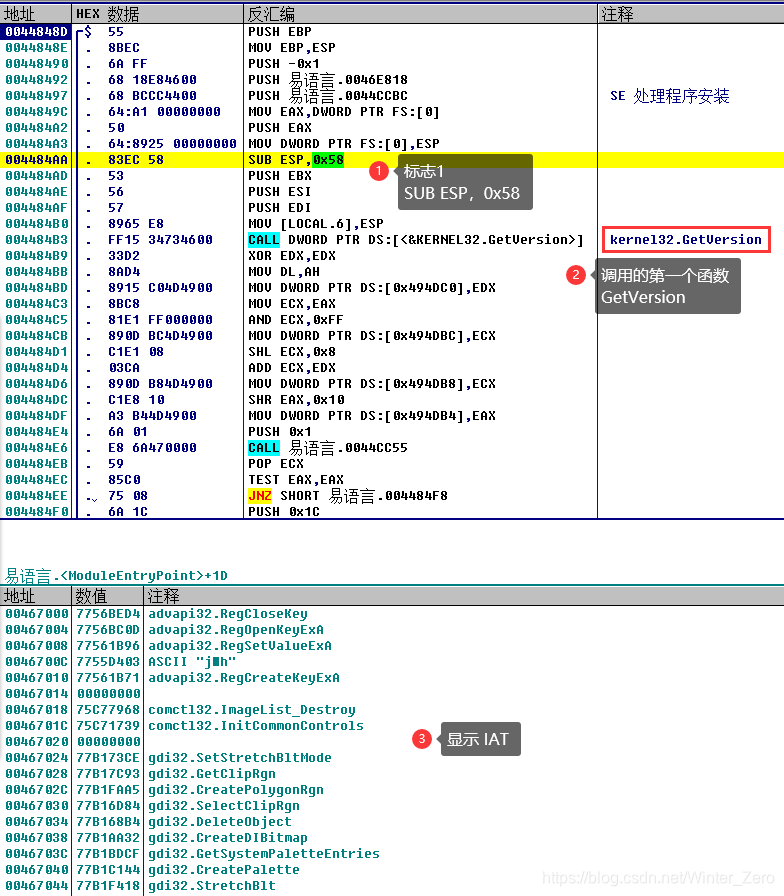
Task: Click the kernel32.GetVersion comment
Action: tap(686, 240)
